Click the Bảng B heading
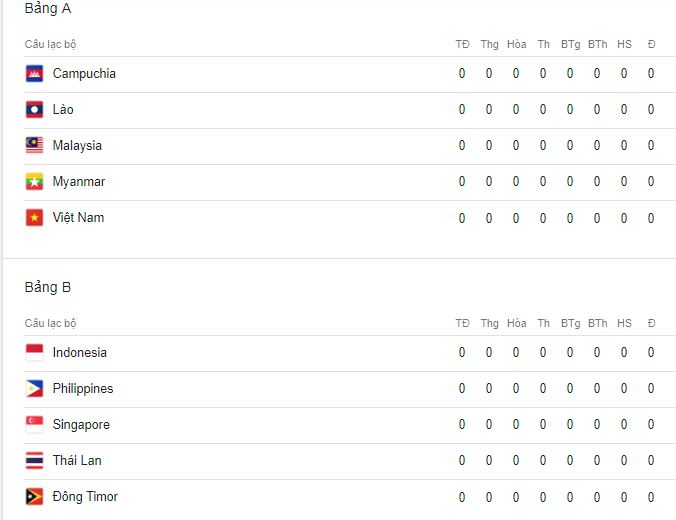The height and width of the screenshot is (520, 676). [48, 287]
